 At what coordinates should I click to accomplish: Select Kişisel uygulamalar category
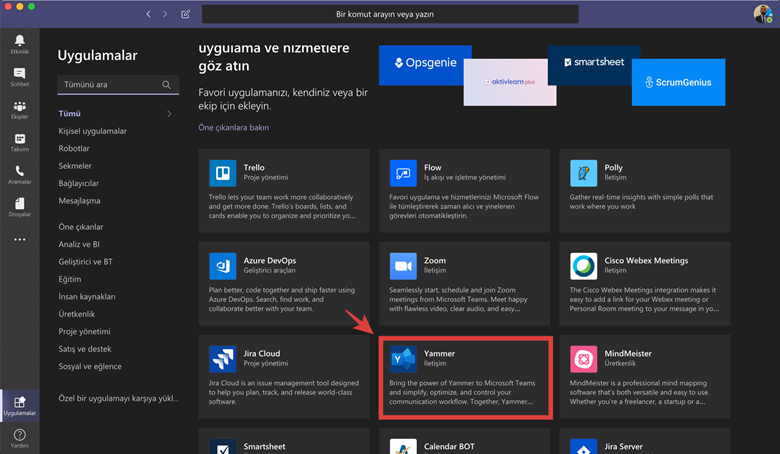93,131
